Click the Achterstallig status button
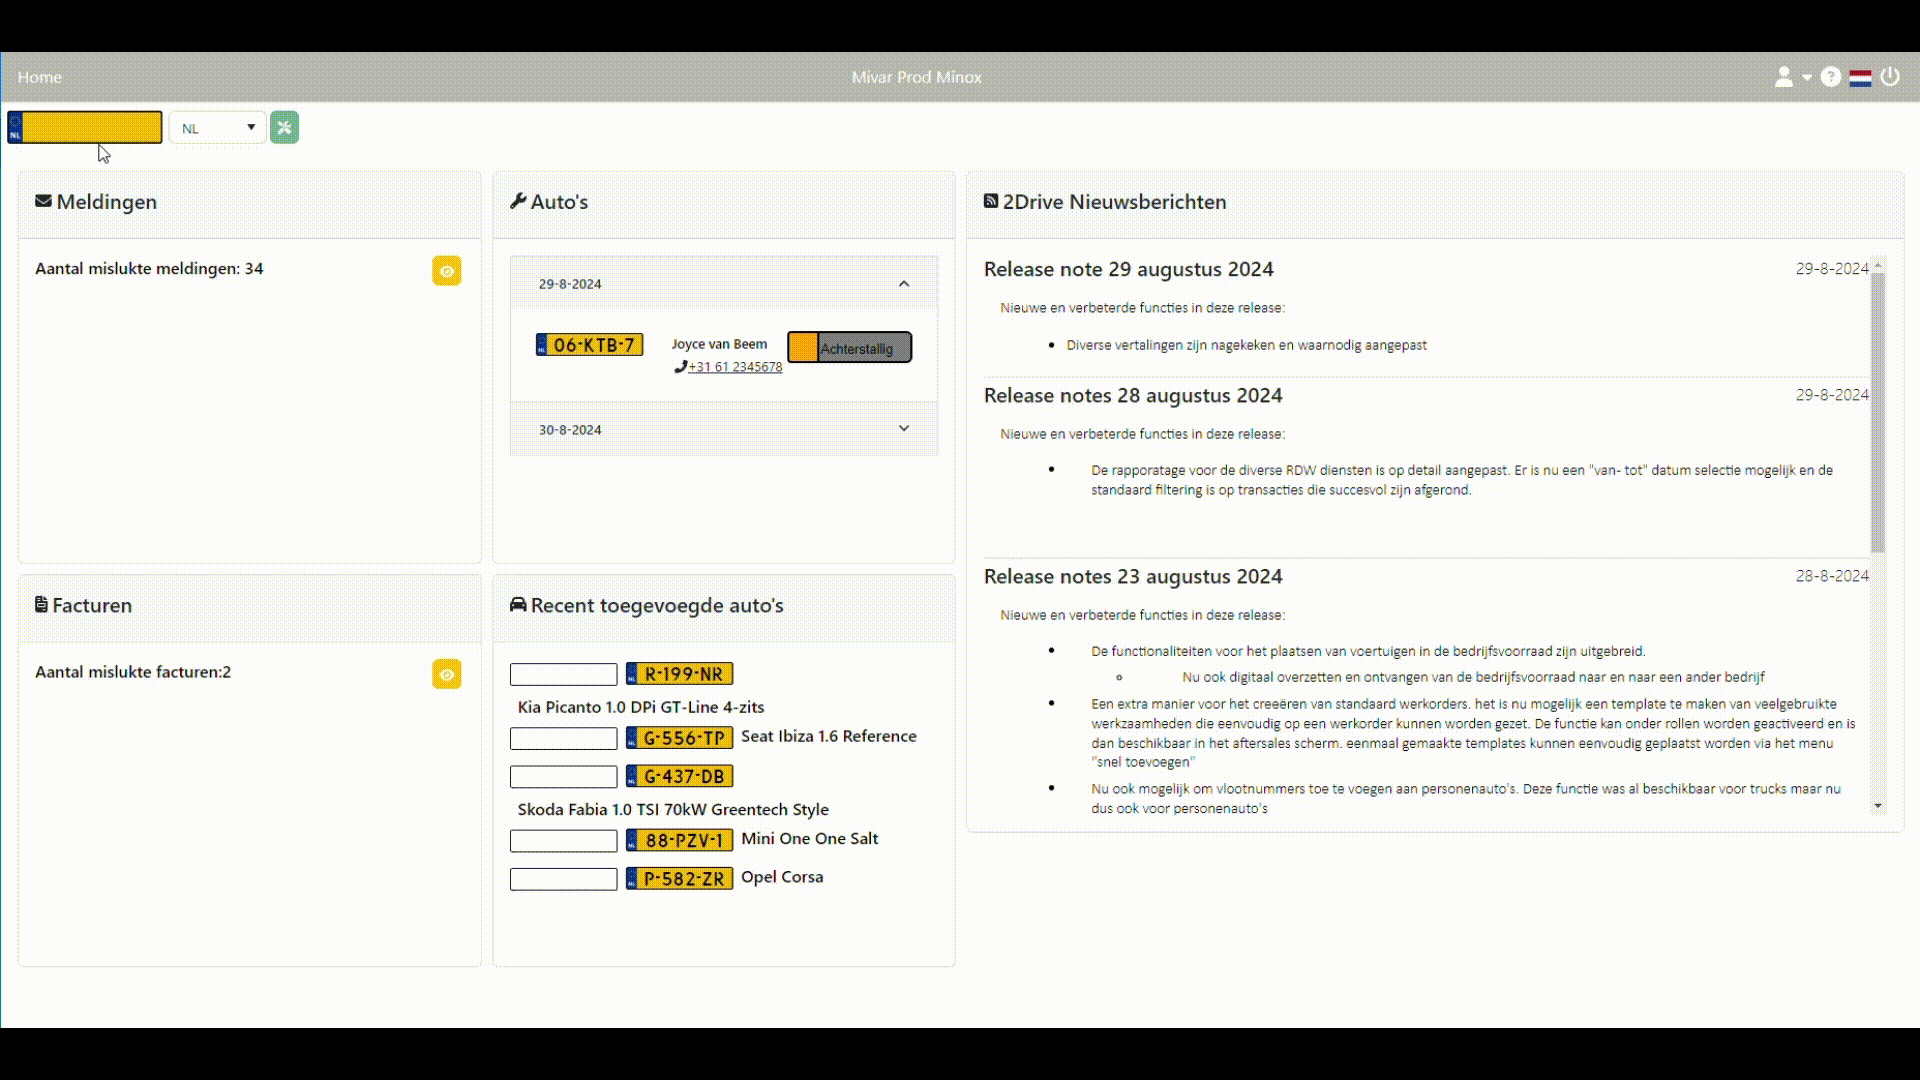 tap(850, 348)
